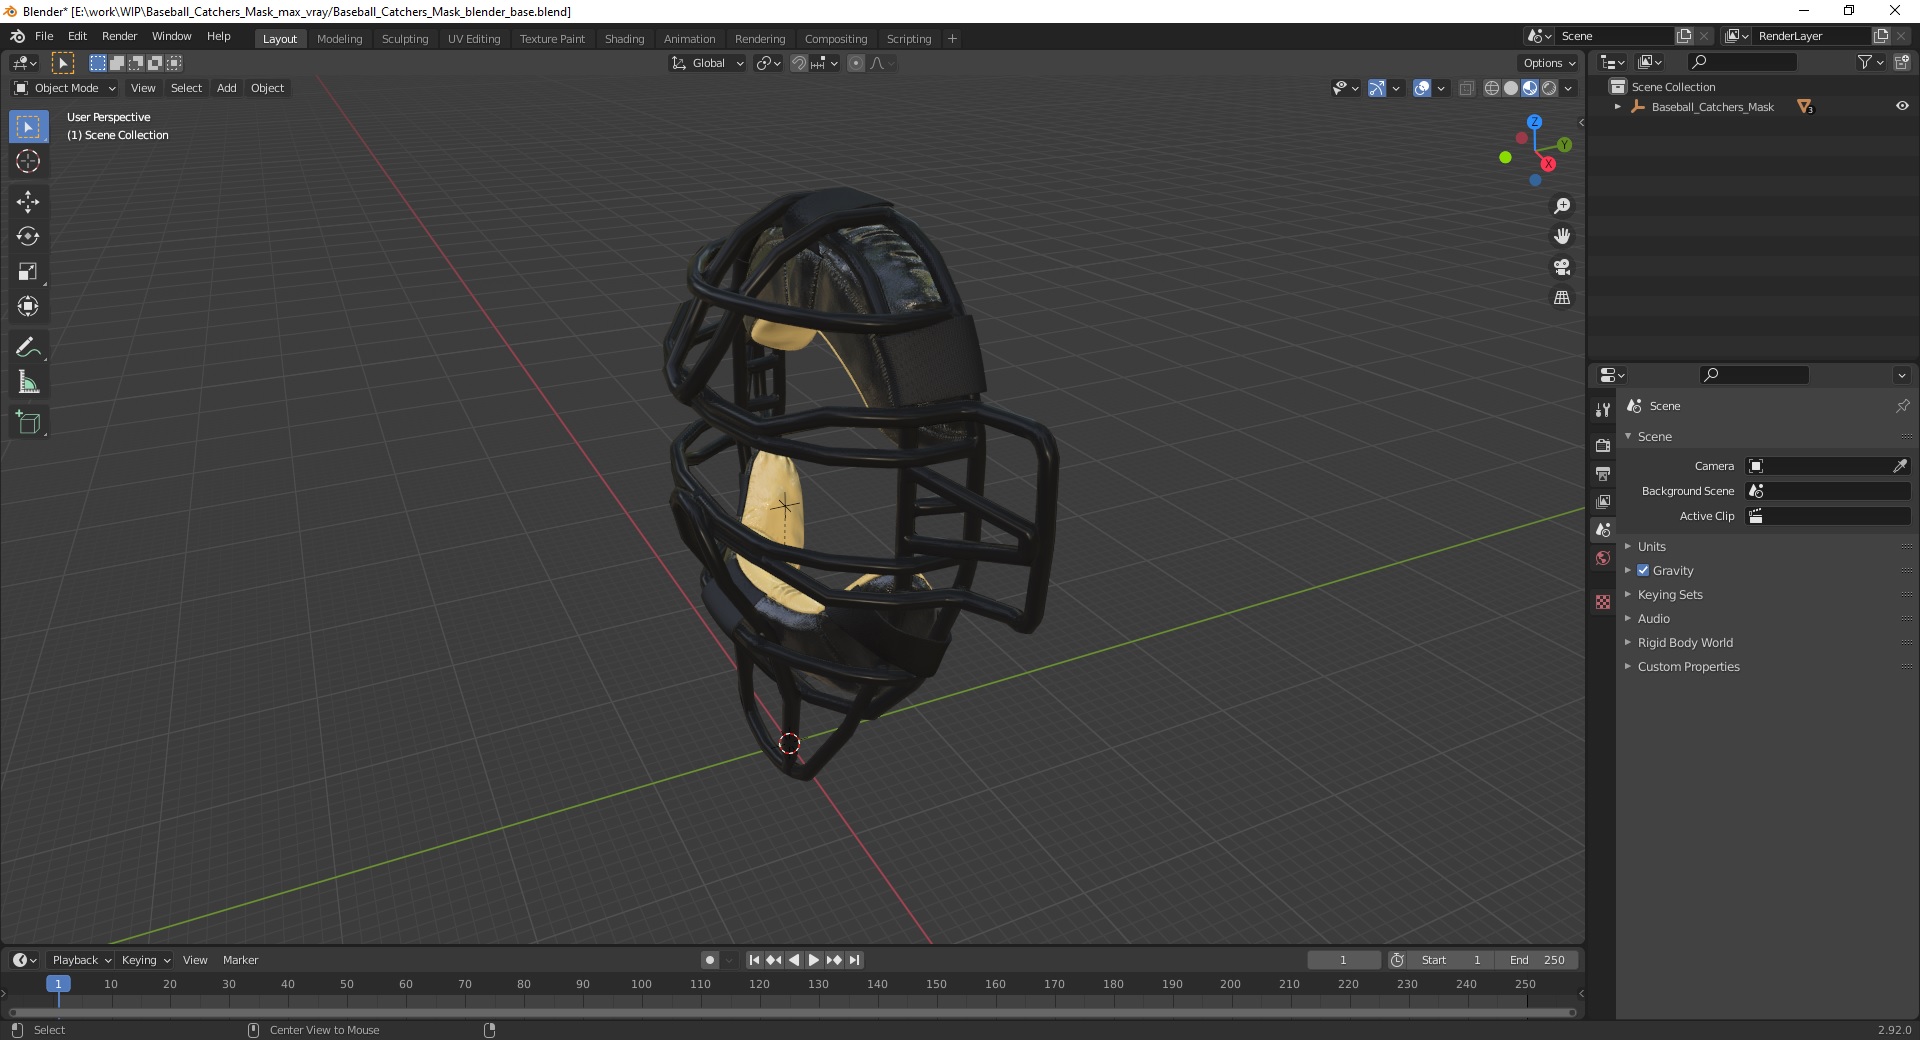The width and height of the screenshot is (1920, 1040).
Task: Switch to Rendered shading
Action: (x=1549, y=88)
